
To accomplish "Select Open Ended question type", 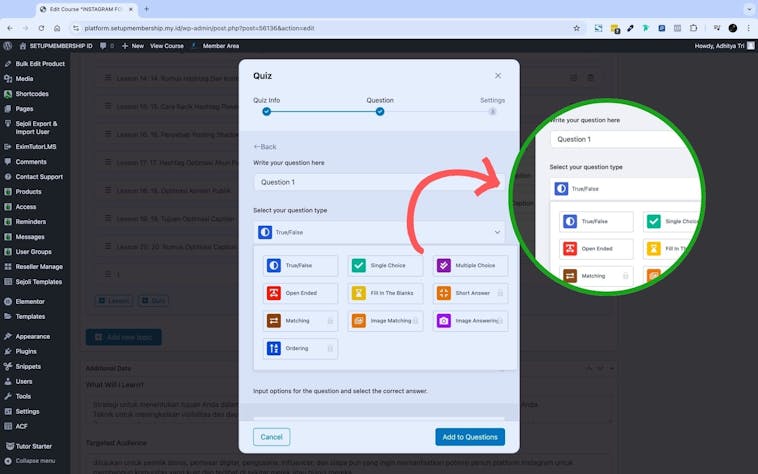I will coord(301,293).
